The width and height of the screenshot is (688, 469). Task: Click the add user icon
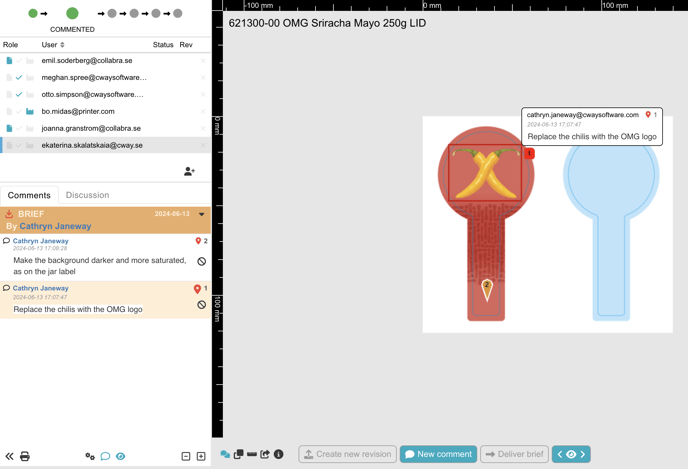[x=189, y=172]
